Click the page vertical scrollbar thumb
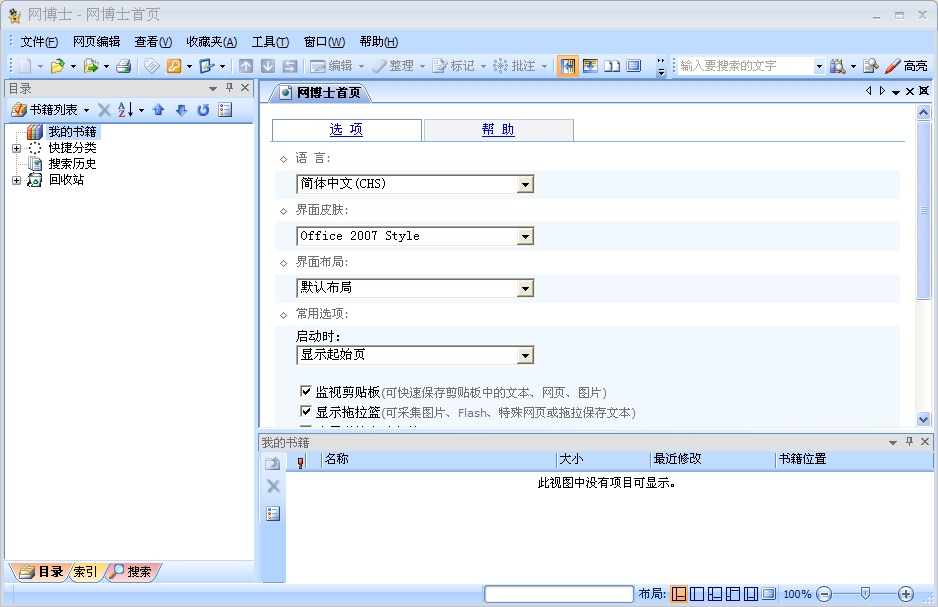Viewport: 938px width, 607px height. click(923, 210)
